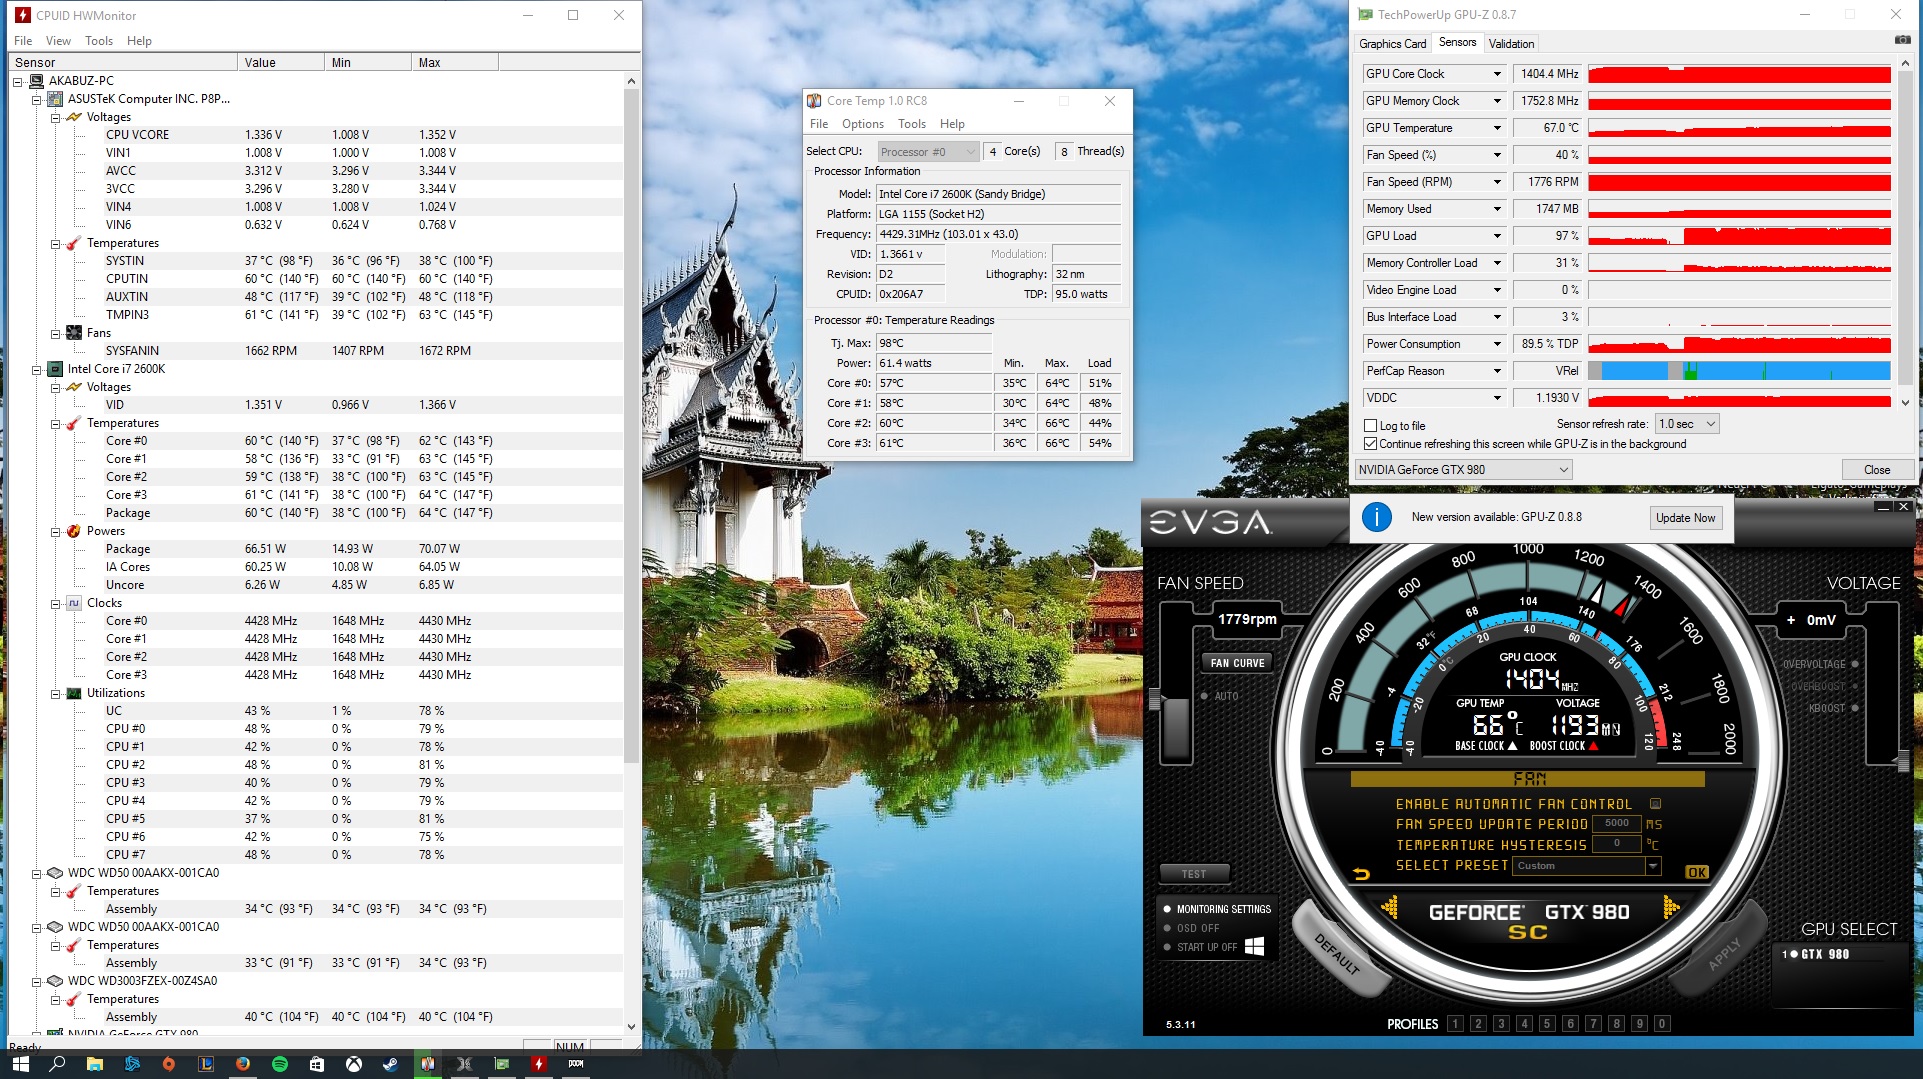This screenshot has height=1079, width=1923.
Task: Click the Core Temp title bar icon
Action: [x=814, y=101]
